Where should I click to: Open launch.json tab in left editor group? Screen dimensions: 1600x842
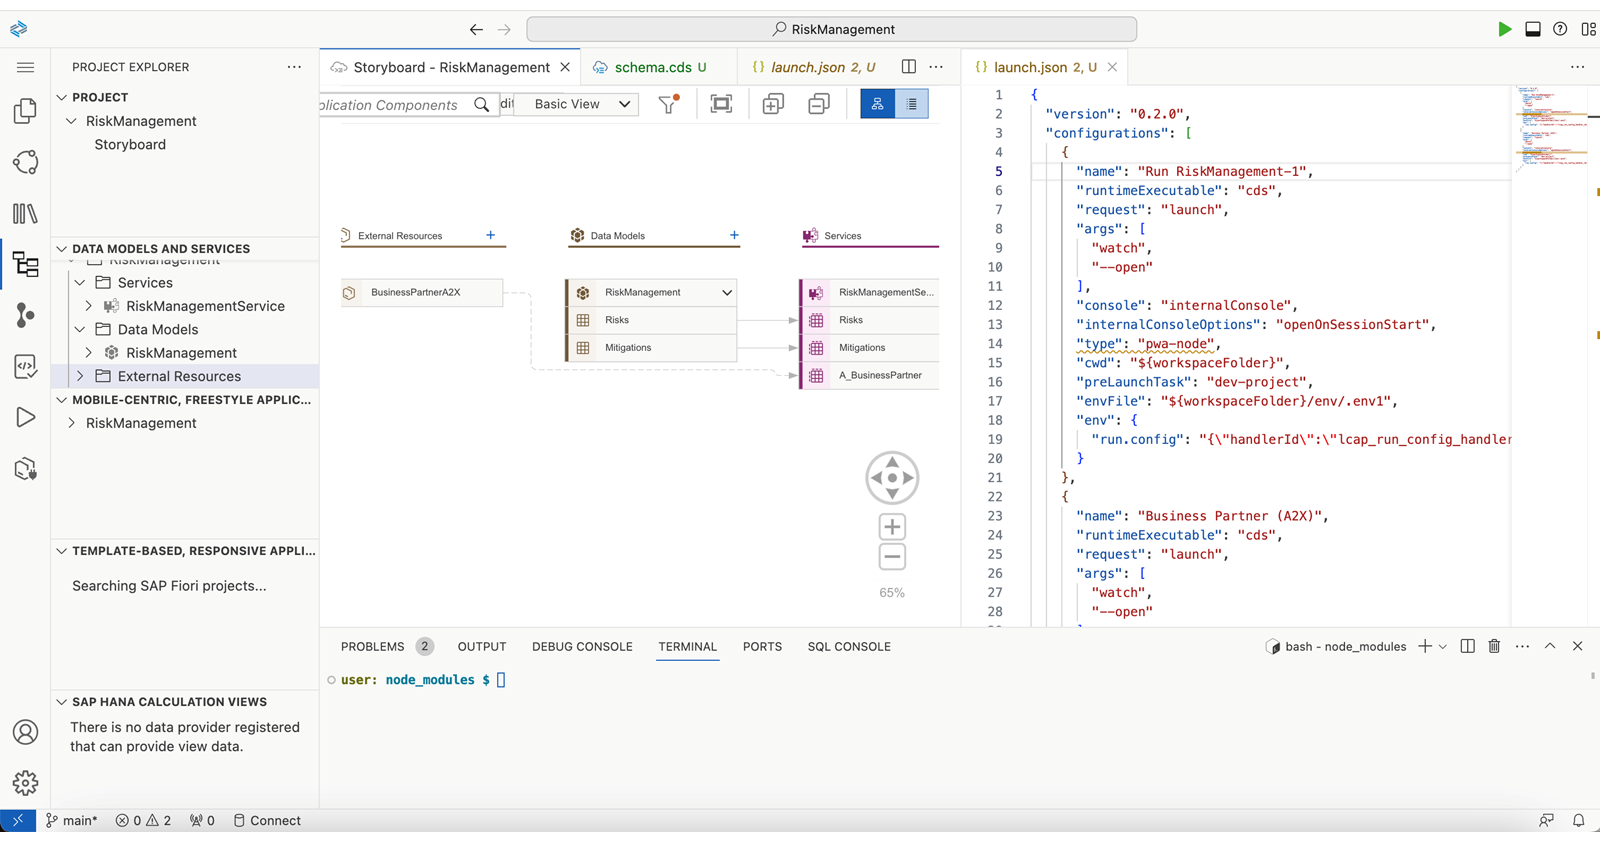[x=812, y=67]
